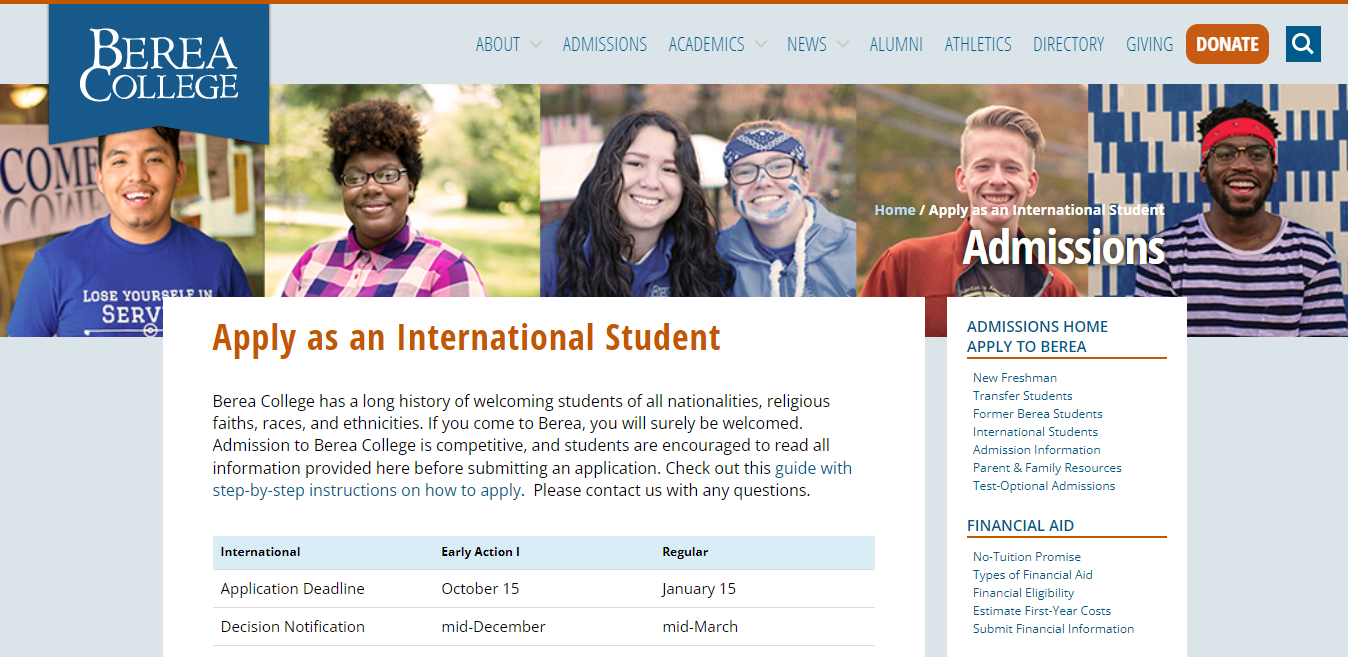Click the Decision Notification row label
Viewport: 1348px width, 657px height.
(293, 627)
